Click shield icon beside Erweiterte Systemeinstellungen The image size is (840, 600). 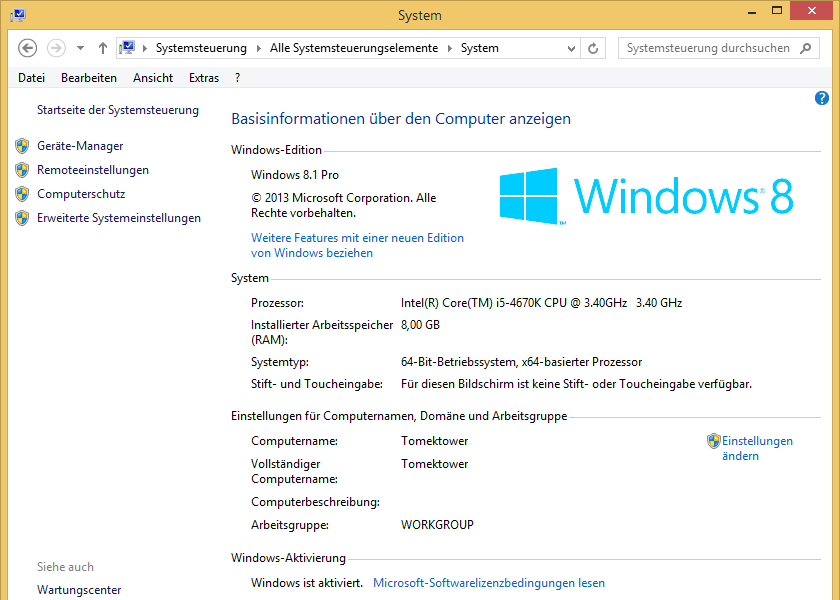click(22, 218)
